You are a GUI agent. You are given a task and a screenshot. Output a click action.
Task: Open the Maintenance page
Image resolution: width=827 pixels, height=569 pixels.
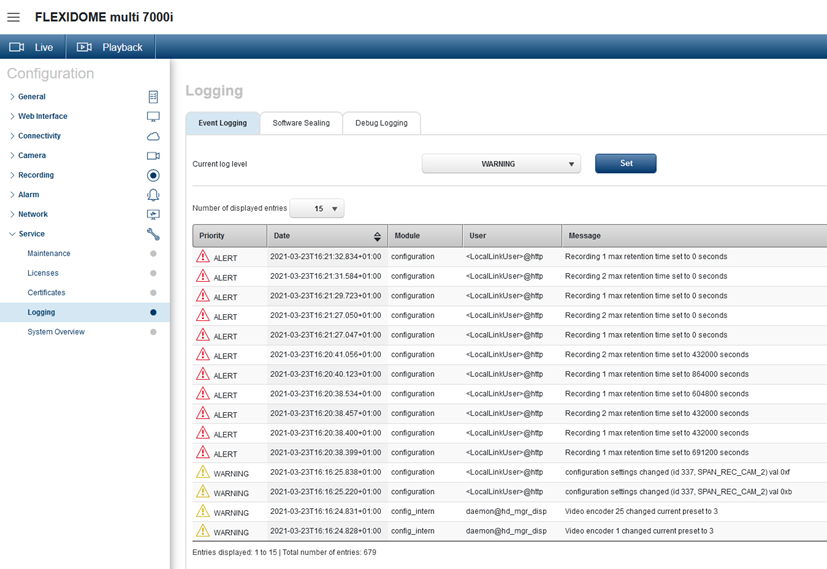(x=49, y=254)
